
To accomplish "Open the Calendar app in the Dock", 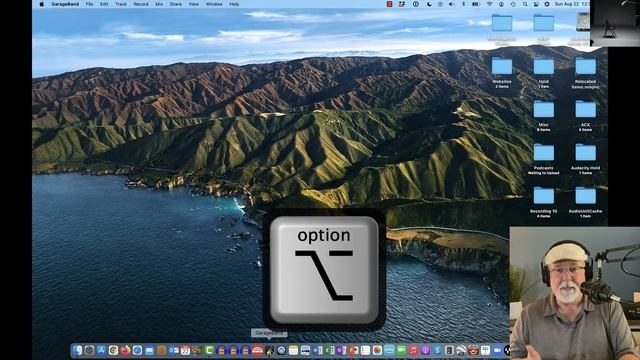I will pyautogui.click(x=185, y=350).
